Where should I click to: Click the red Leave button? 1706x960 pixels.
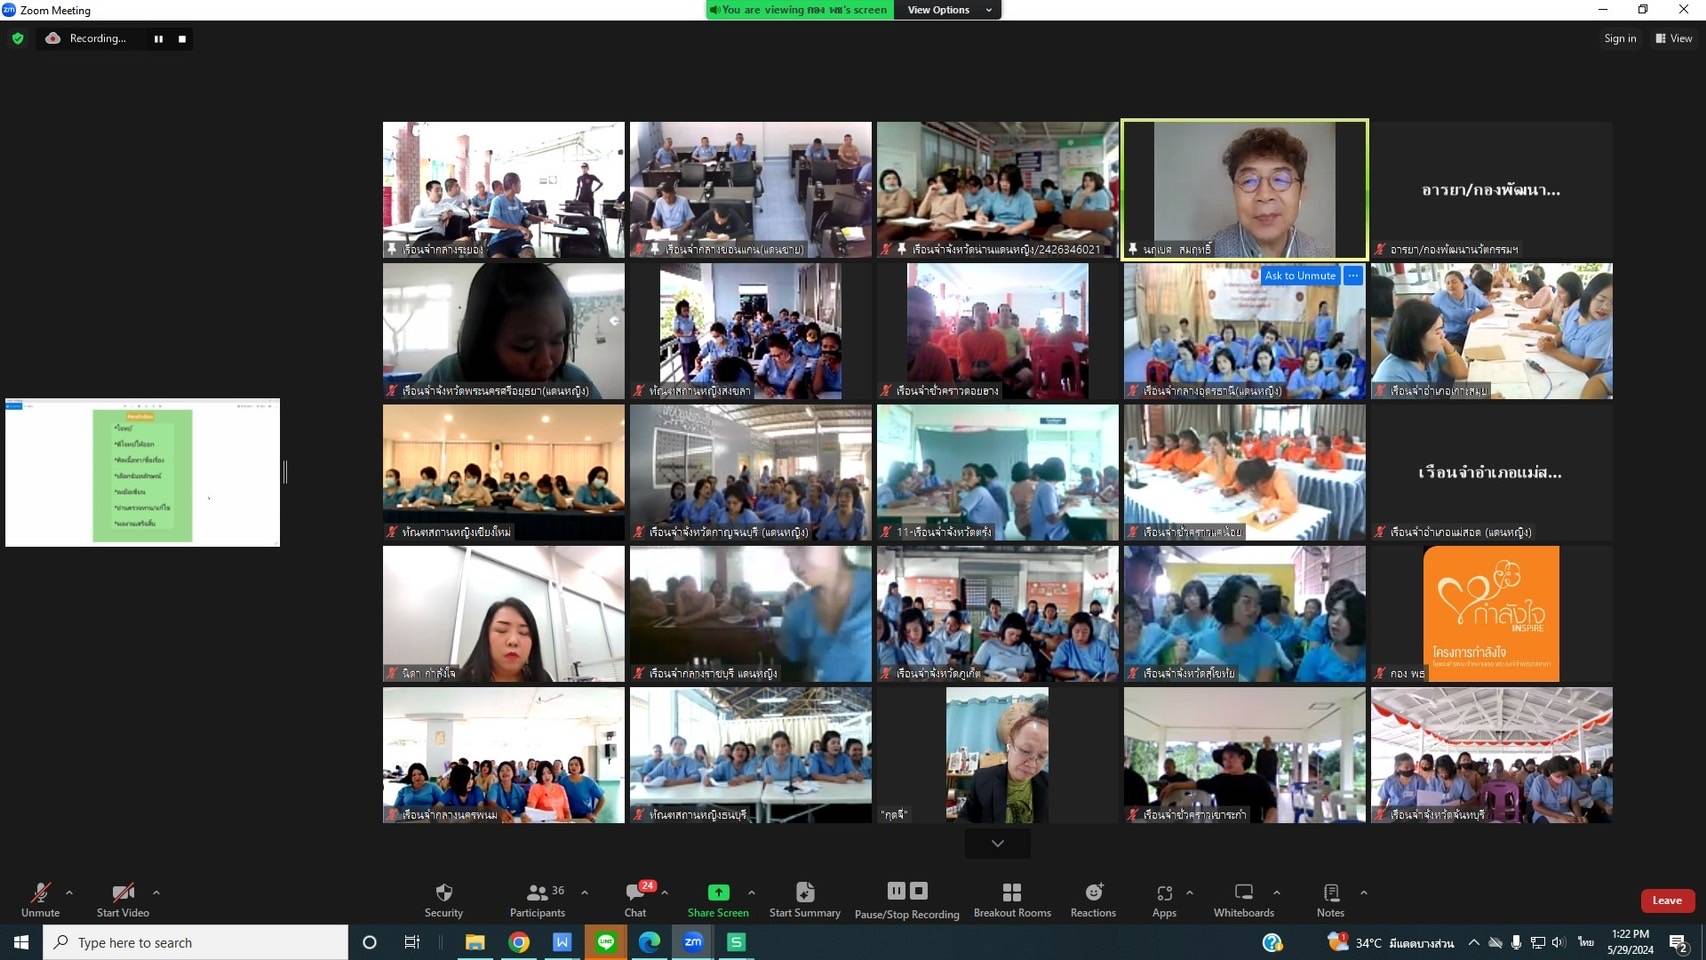tap(1667, 900)
